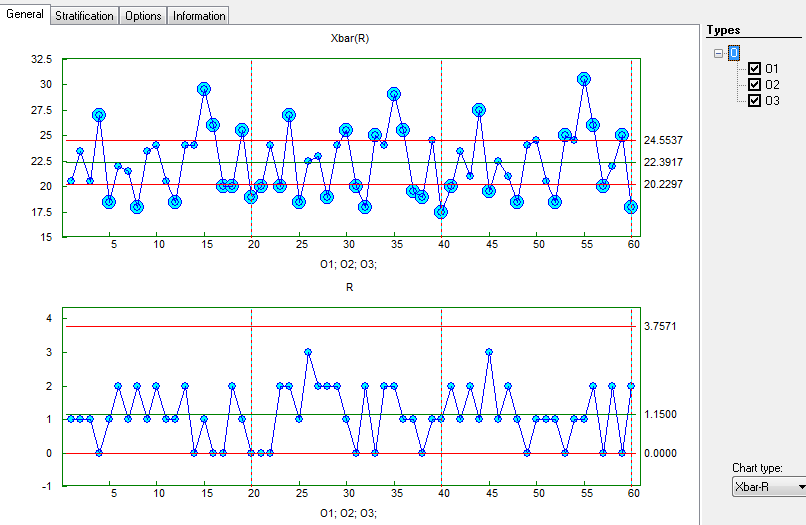Select the General tab

tap(24, 14)
